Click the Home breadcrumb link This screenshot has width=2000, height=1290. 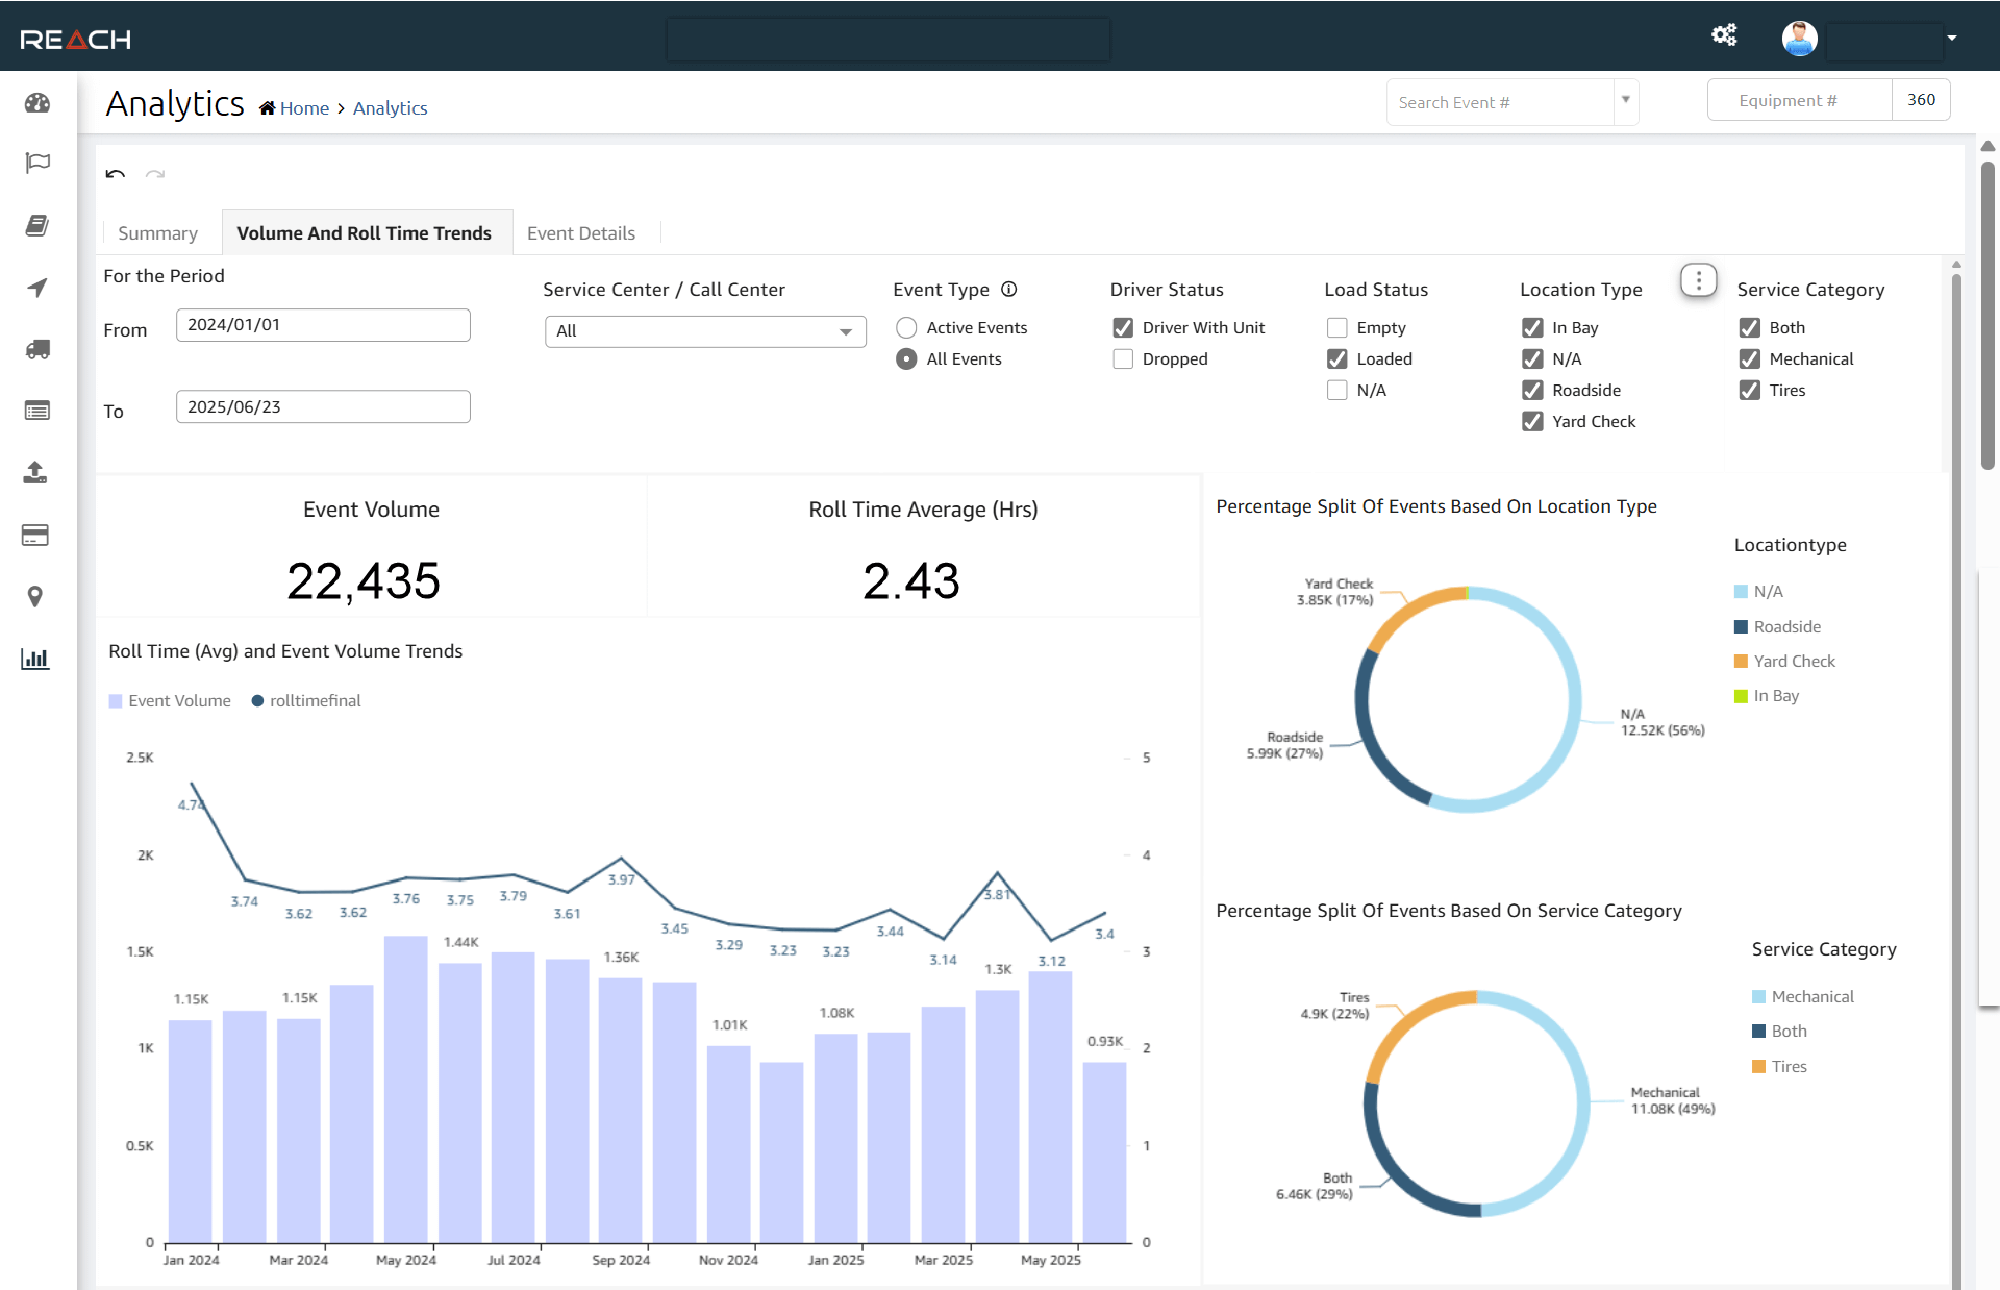point(304,108)
